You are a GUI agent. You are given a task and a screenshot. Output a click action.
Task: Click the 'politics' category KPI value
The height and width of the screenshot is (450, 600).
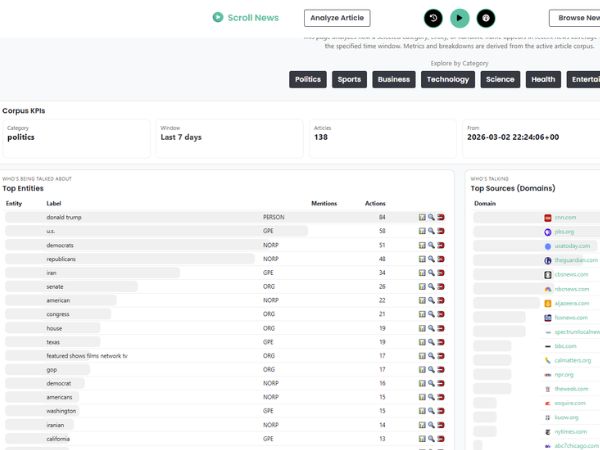[x=21, y=137]
